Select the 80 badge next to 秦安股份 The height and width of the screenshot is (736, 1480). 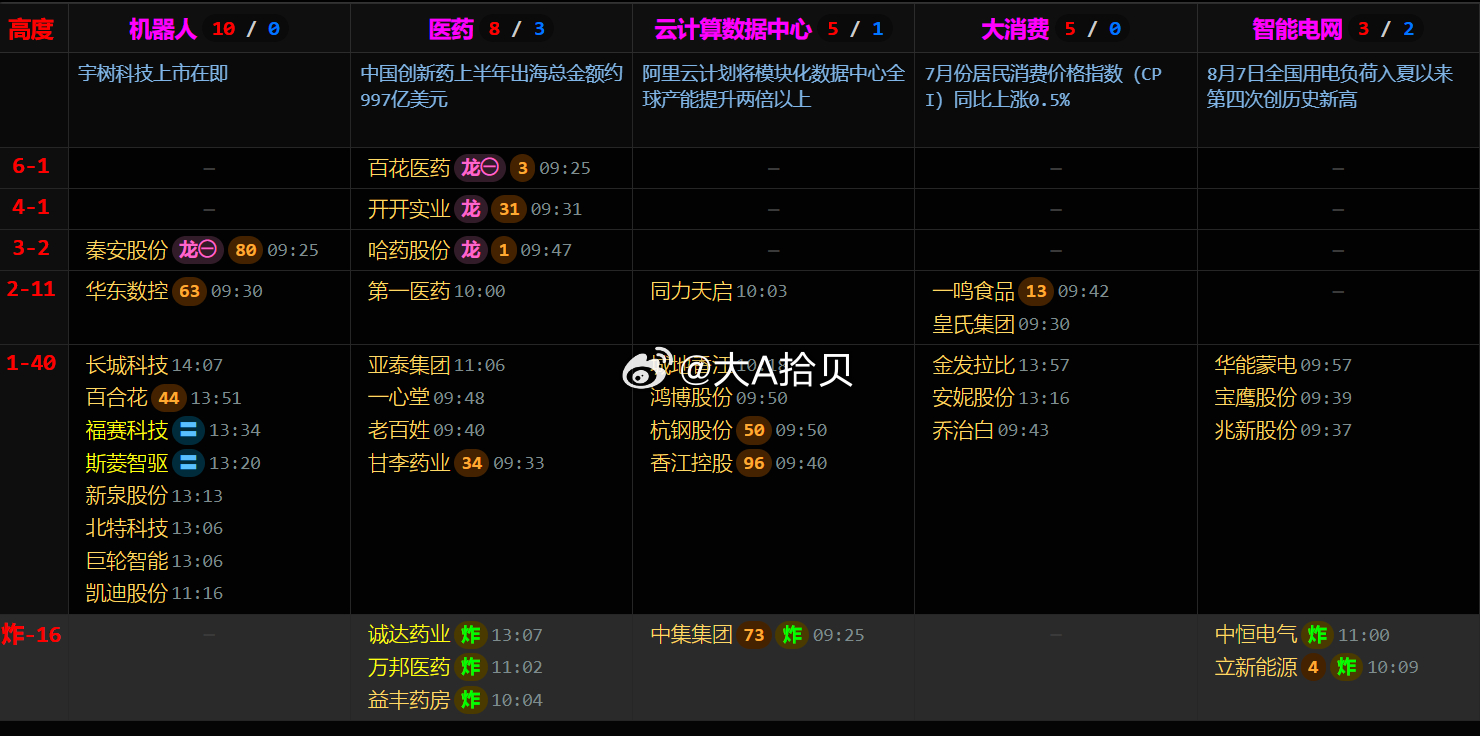245,250
